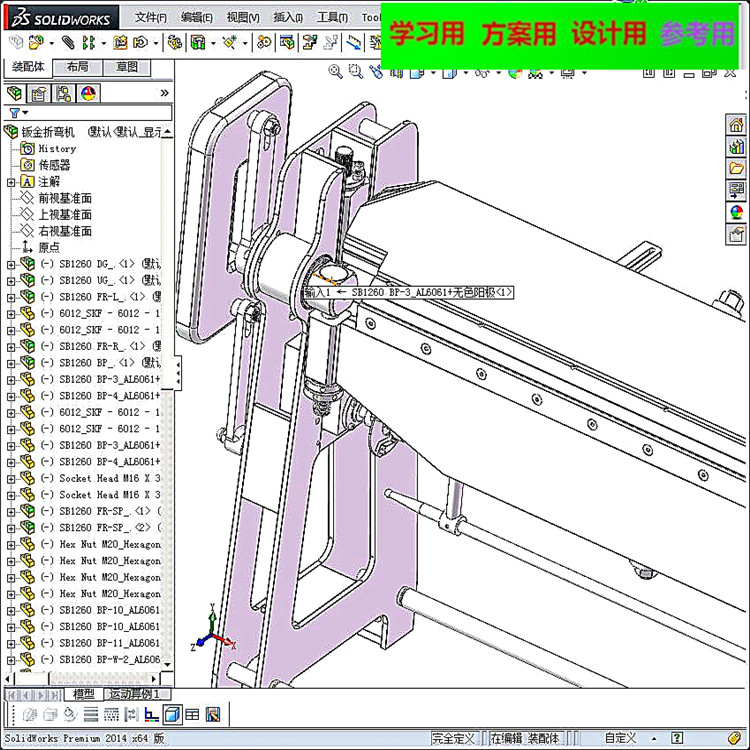Expand the SB1260 BP_ <1> component node

tap(11, 364)
